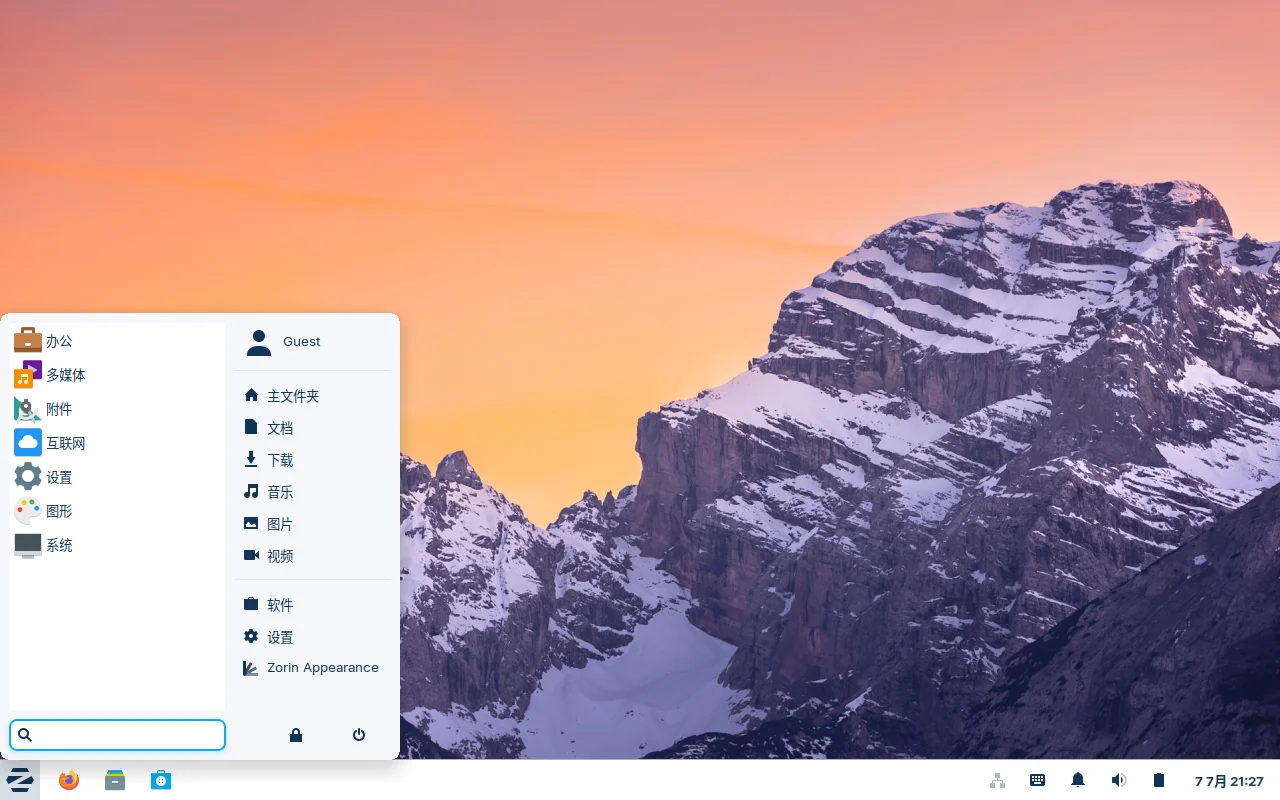Screen dimensions: 1280x800
Task: Launch the Files manager from the taskbar
Action: point(114,780)
